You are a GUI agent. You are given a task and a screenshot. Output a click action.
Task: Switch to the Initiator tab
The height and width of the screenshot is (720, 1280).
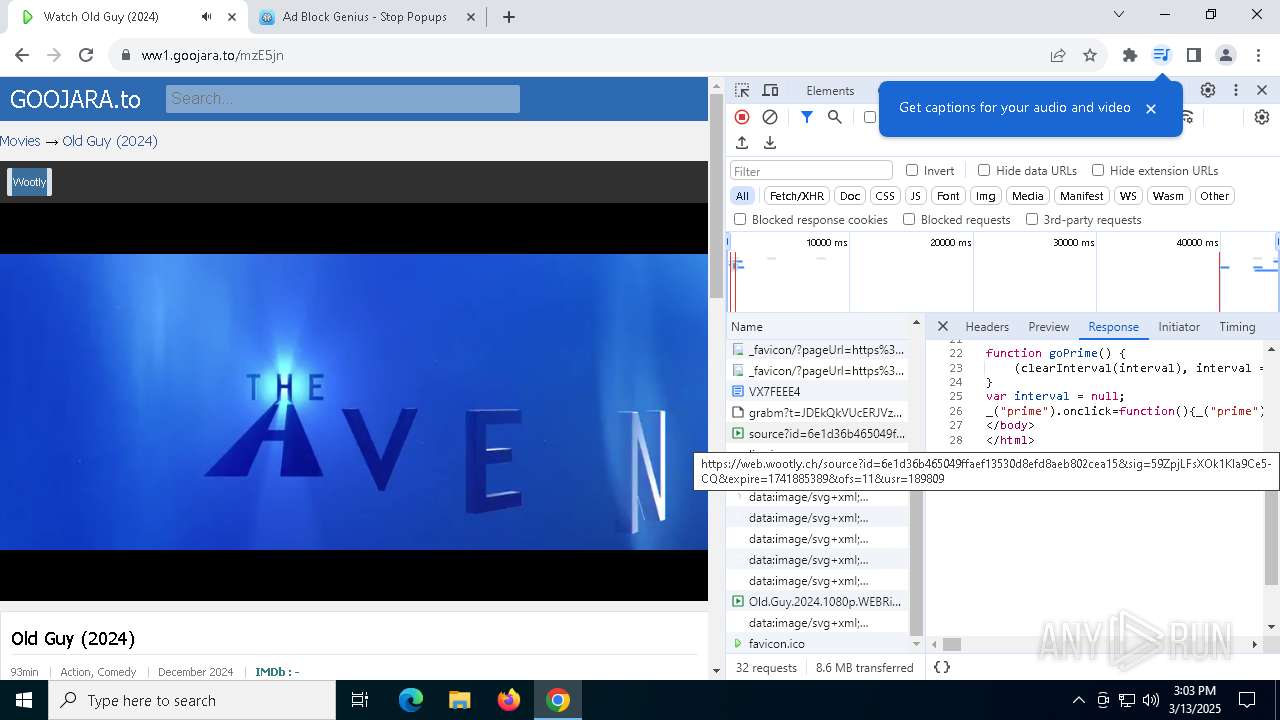pyautogui.click(x=1179, y=327)
